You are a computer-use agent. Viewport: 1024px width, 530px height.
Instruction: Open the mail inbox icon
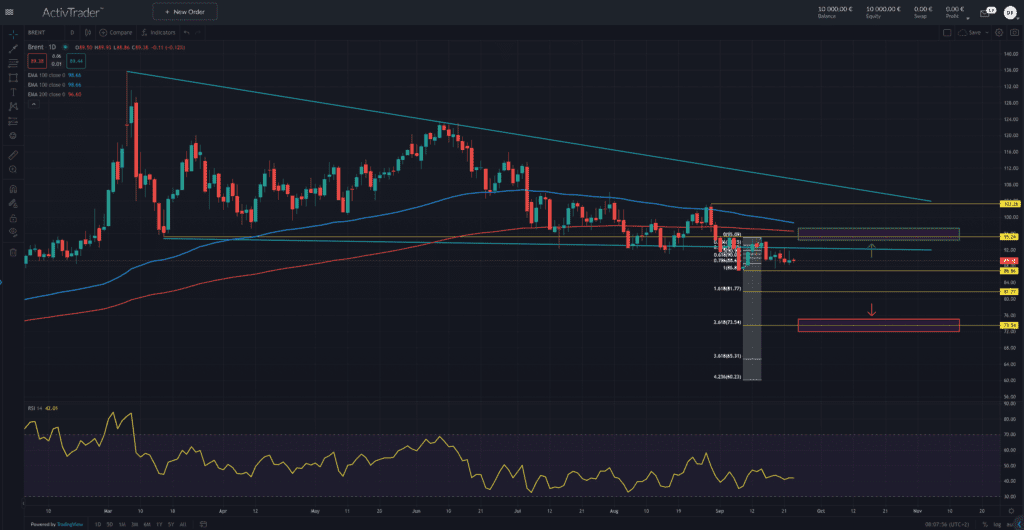click(x=985, y=12)
